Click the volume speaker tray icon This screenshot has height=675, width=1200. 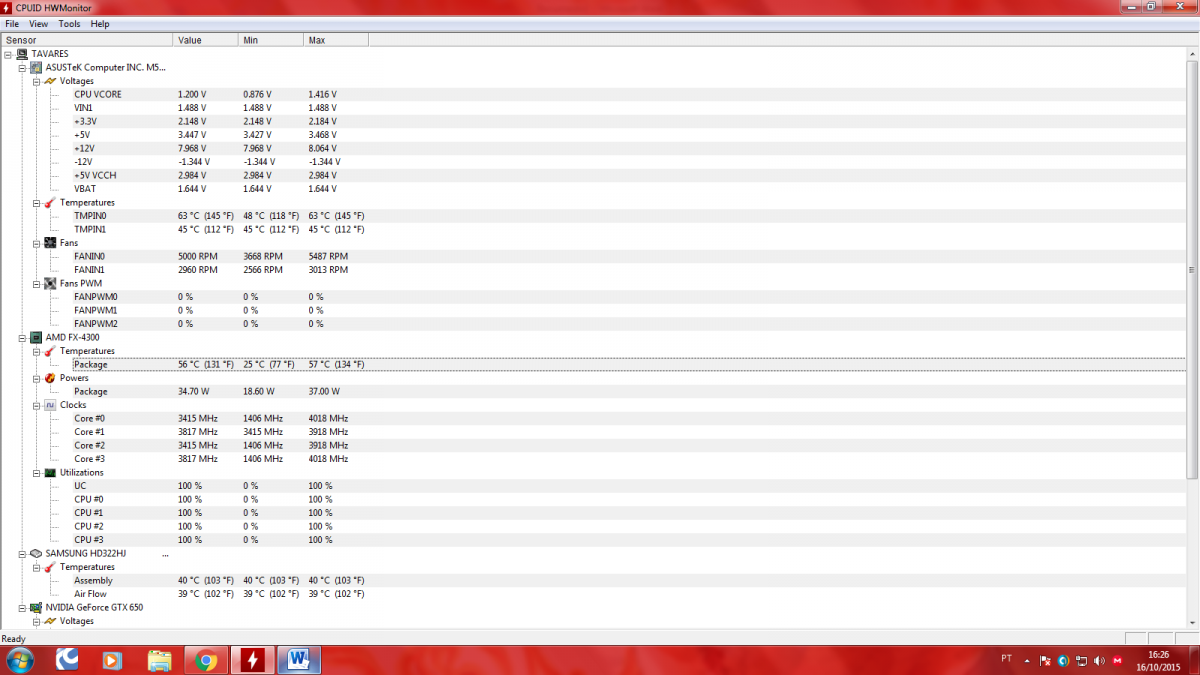coord(1098,661)
